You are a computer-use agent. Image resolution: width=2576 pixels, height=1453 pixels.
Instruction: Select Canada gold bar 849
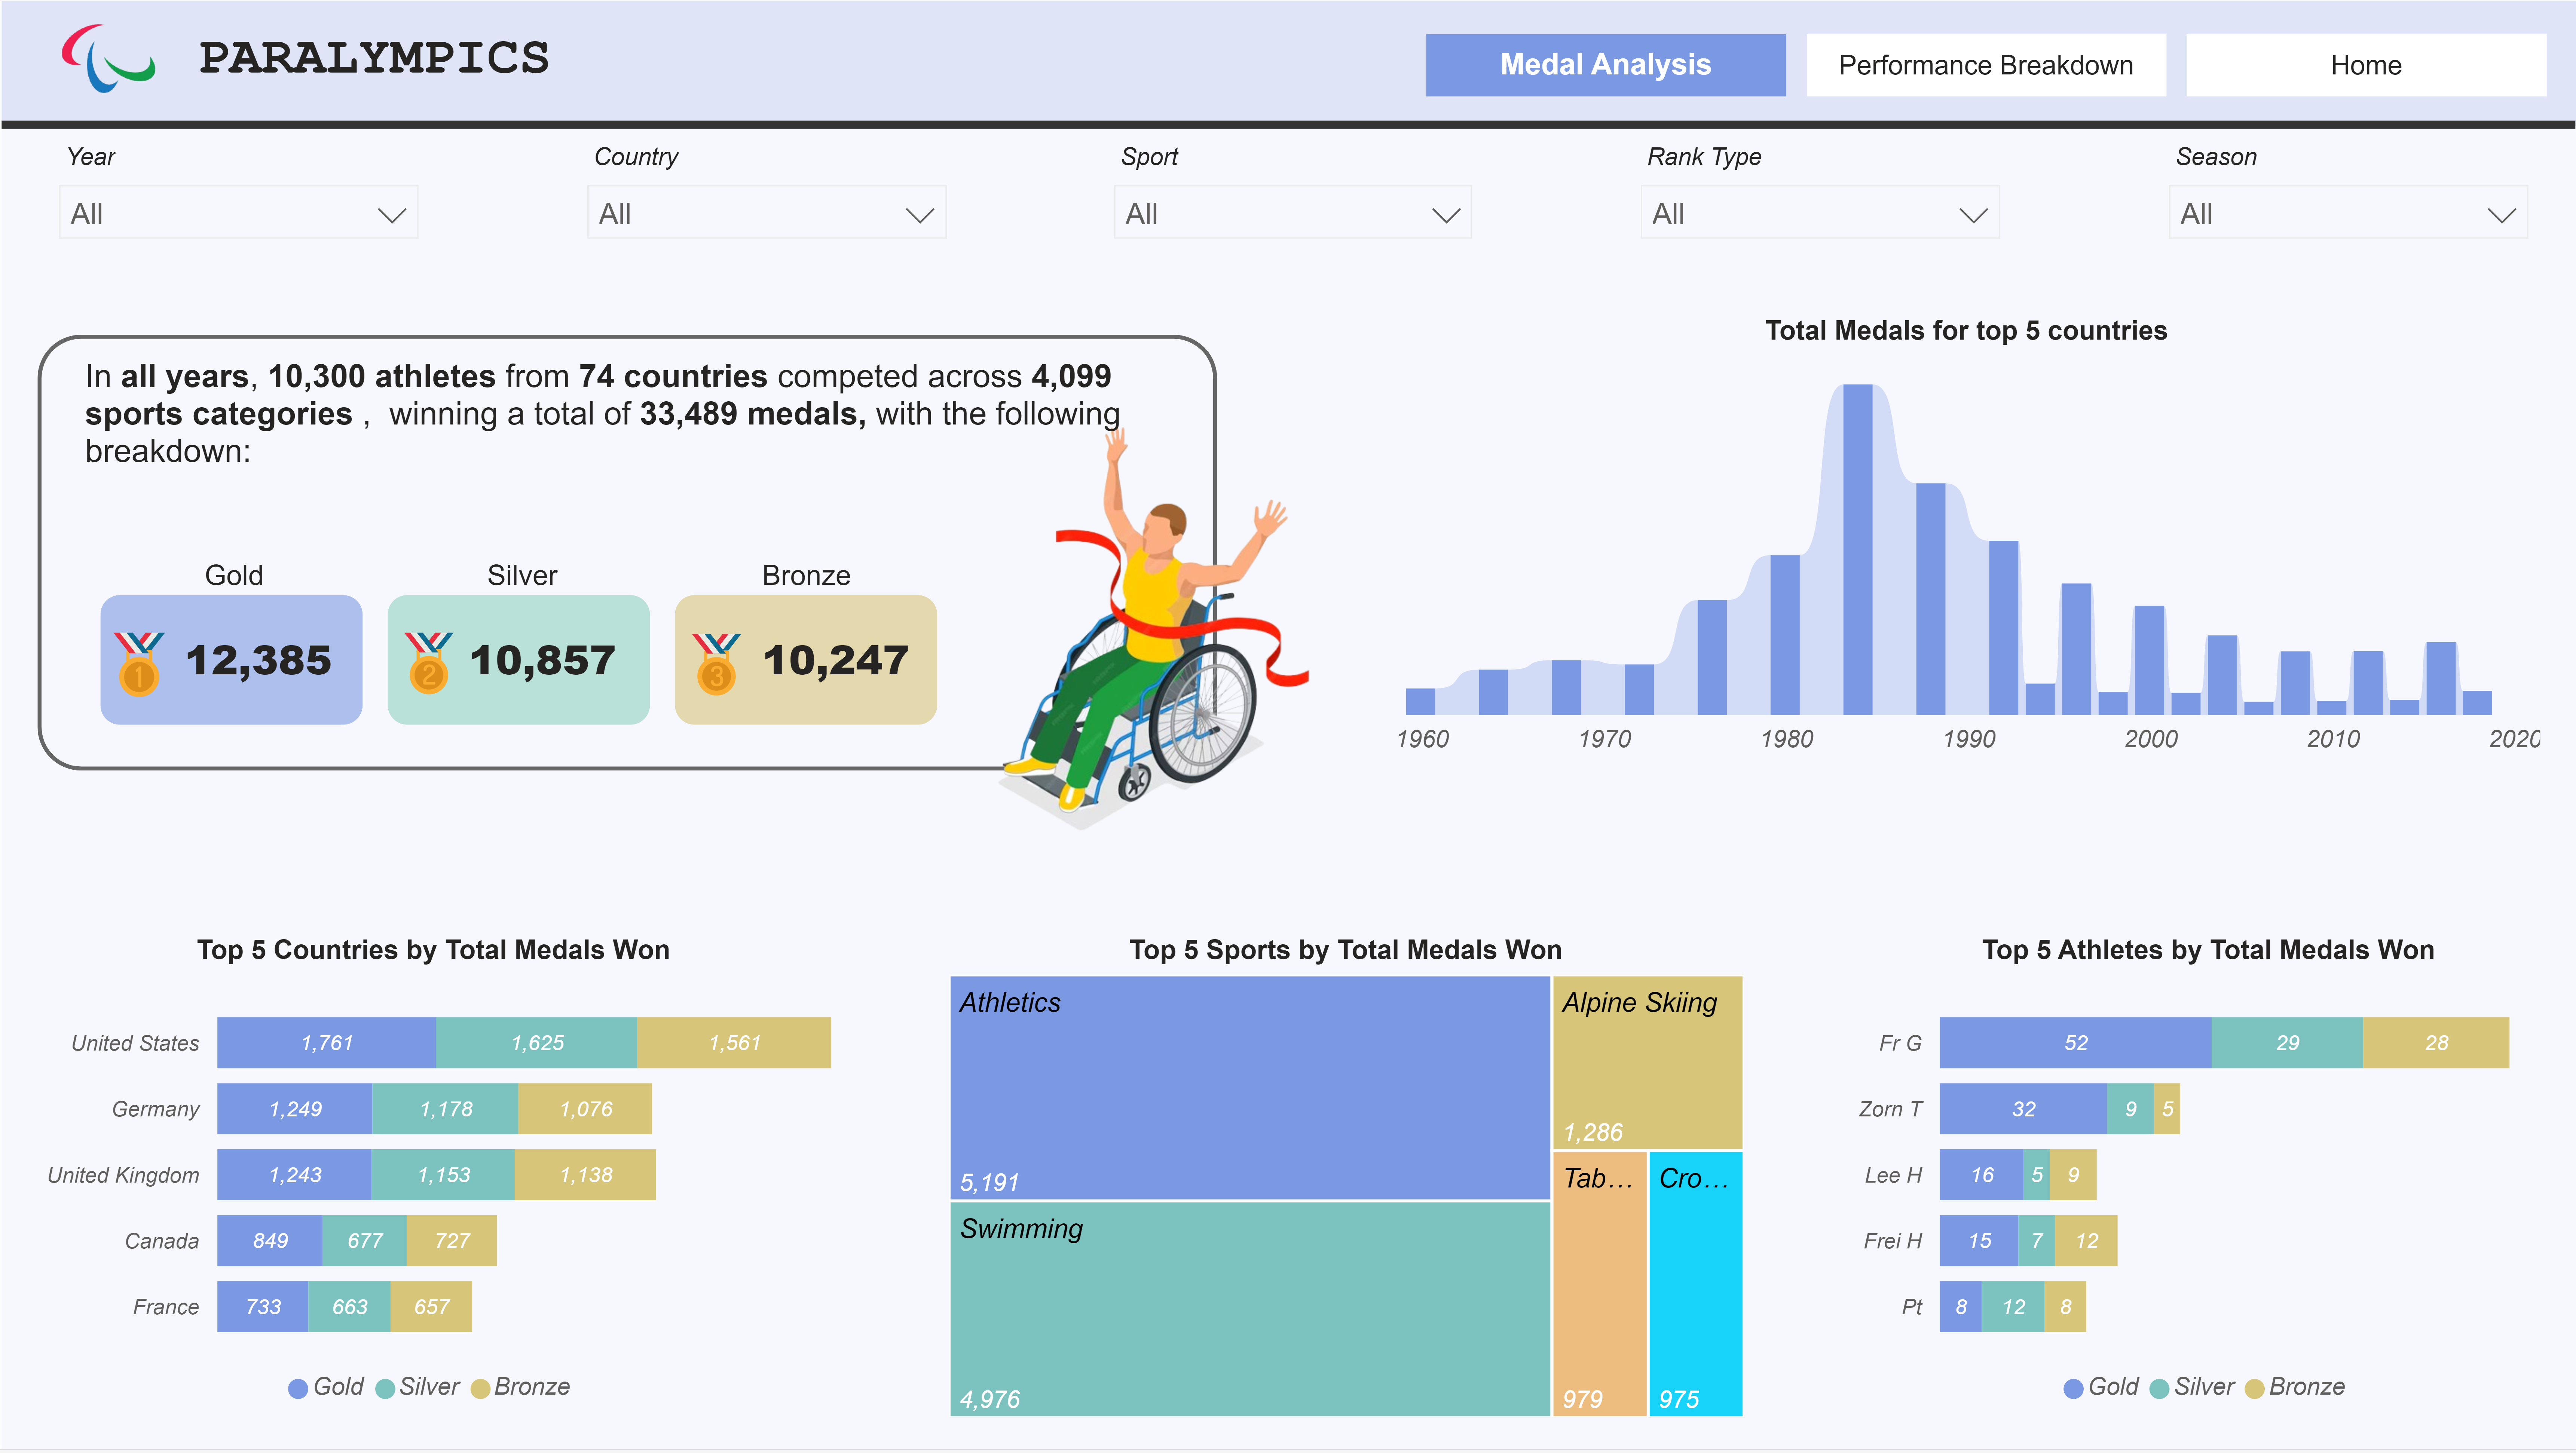pos(270,1241)
